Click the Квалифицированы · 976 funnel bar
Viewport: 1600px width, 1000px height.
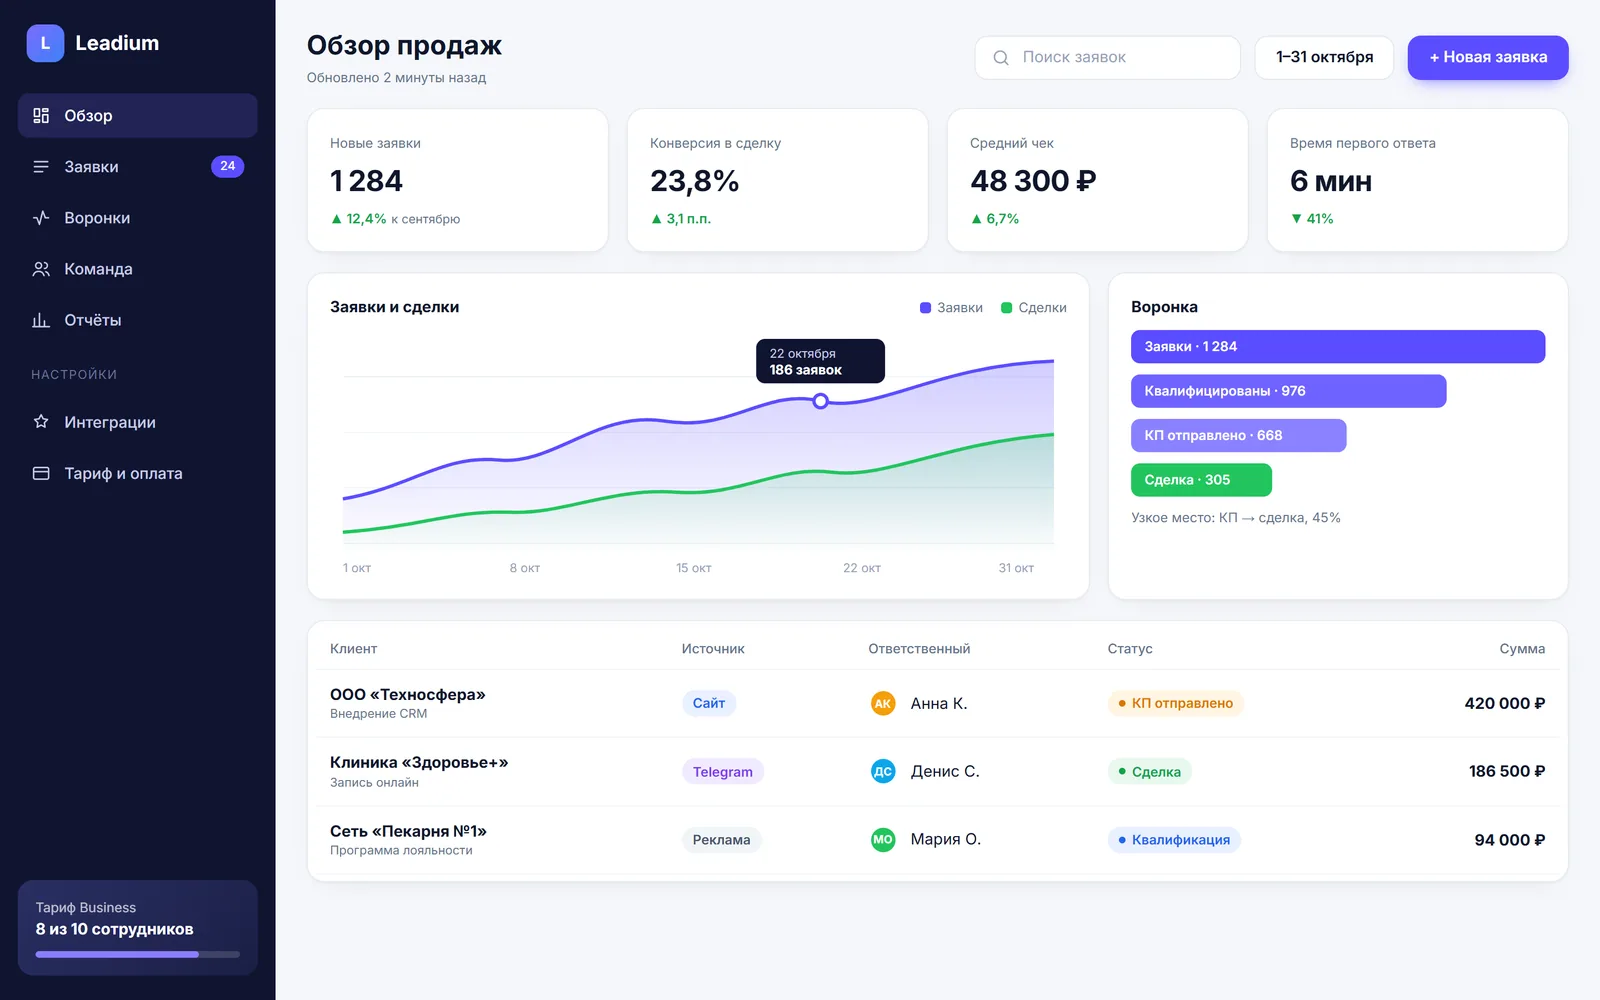coord(1288,391)
